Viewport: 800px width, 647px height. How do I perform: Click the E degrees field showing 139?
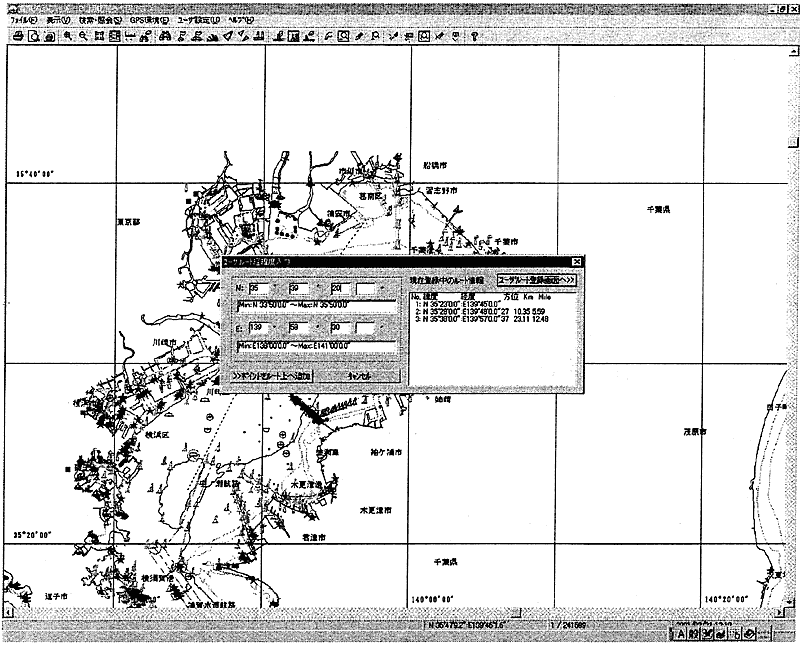pyautogui.click(x=259, y=328)
